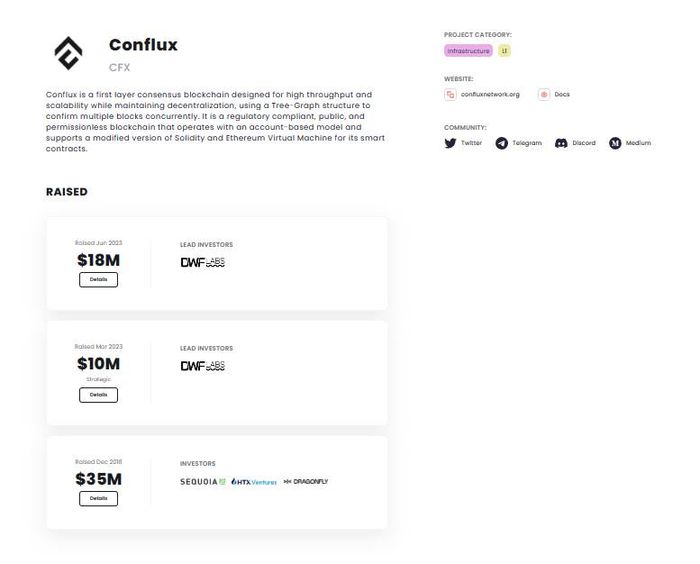This screenshot has width=700, height=564.
Task: Click DWF Labs logo in $18M round
Action: click(203, 263)
